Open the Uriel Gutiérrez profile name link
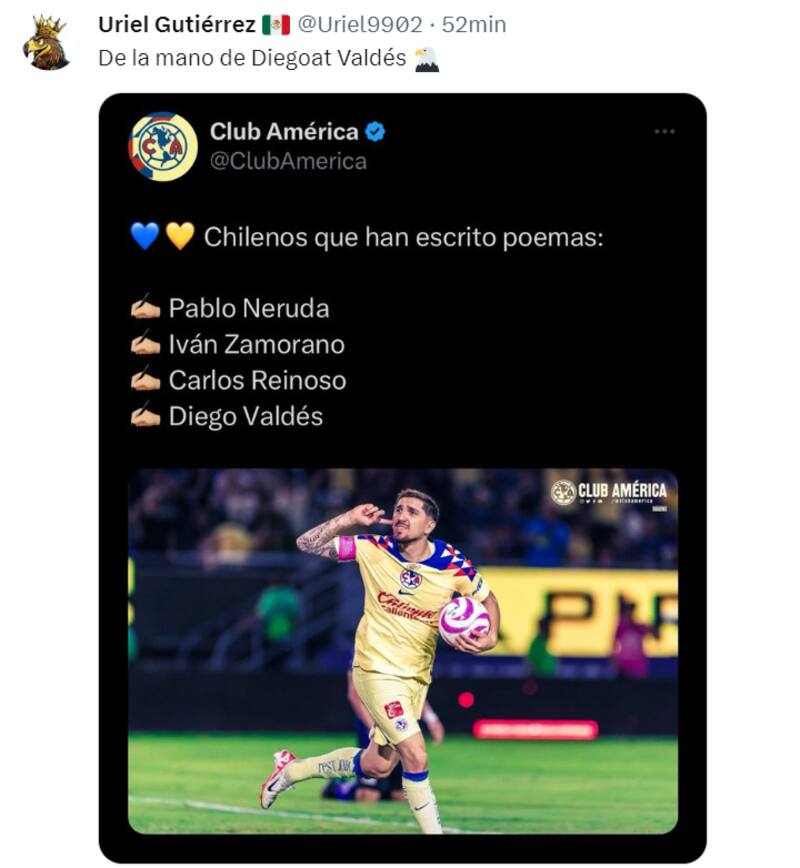The width and height of the screenshot is (800, 868). [x=177, y=25]
